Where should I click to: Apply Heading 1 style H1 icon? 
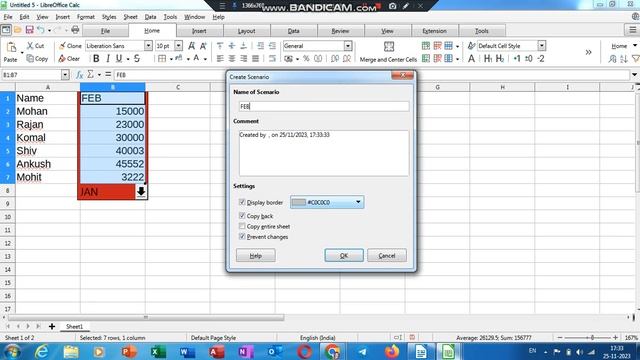pos(488,59)
